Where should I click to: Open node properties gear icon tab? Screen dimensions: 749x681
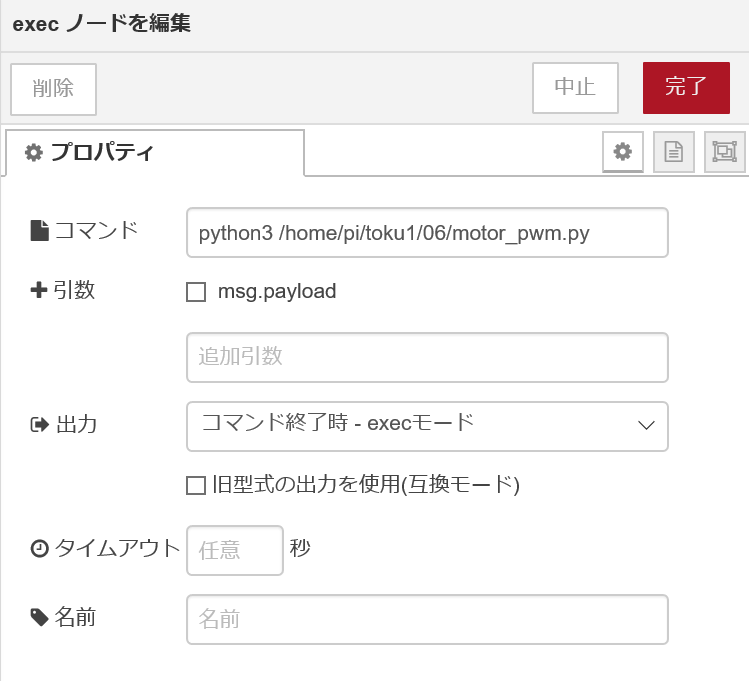pyautogui.click(x=622, y=152)
